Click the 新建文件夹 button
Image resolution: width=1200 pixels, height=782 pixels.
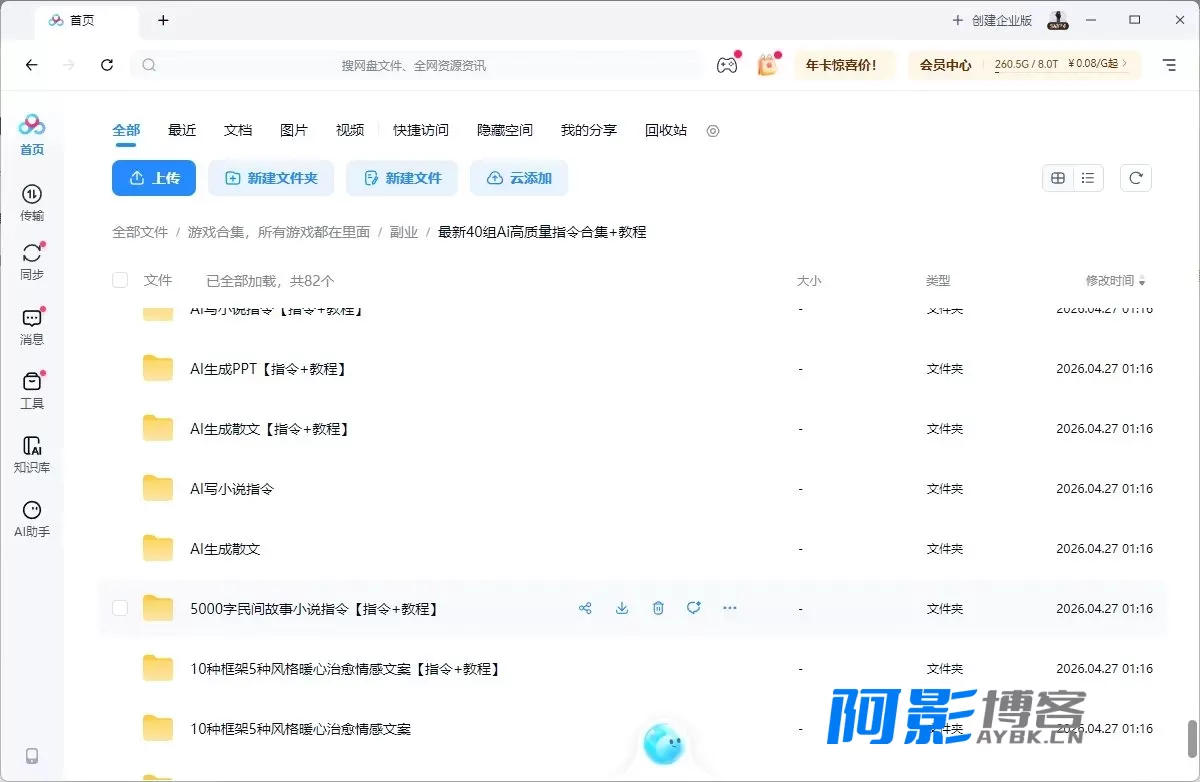pyautogui.click(x=271, y=178)
